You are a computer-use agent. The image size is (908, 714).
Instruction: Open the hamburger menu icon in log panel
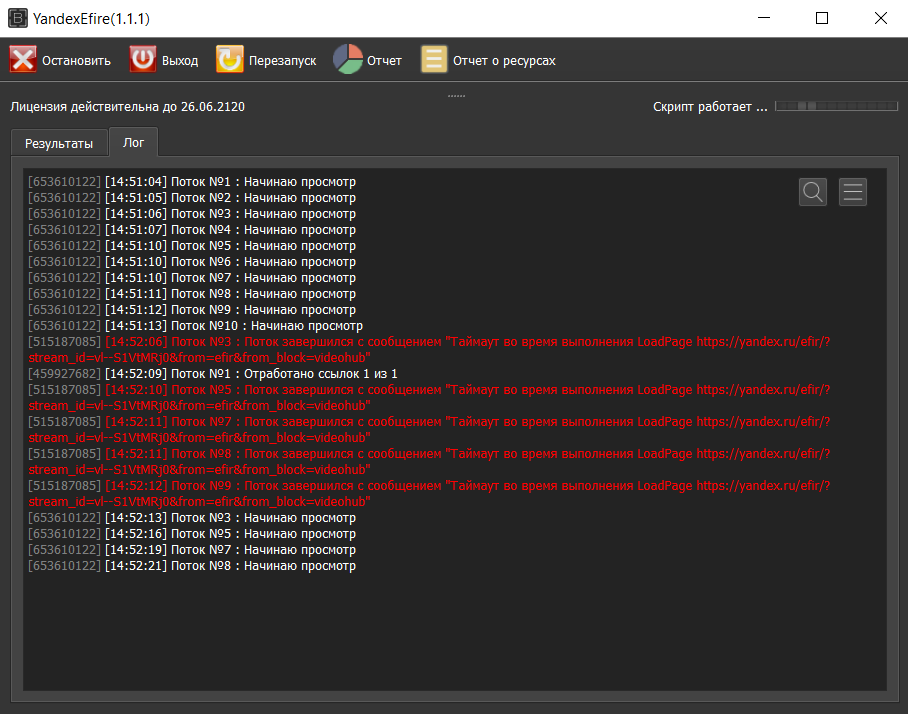click(x=853, y=192)
